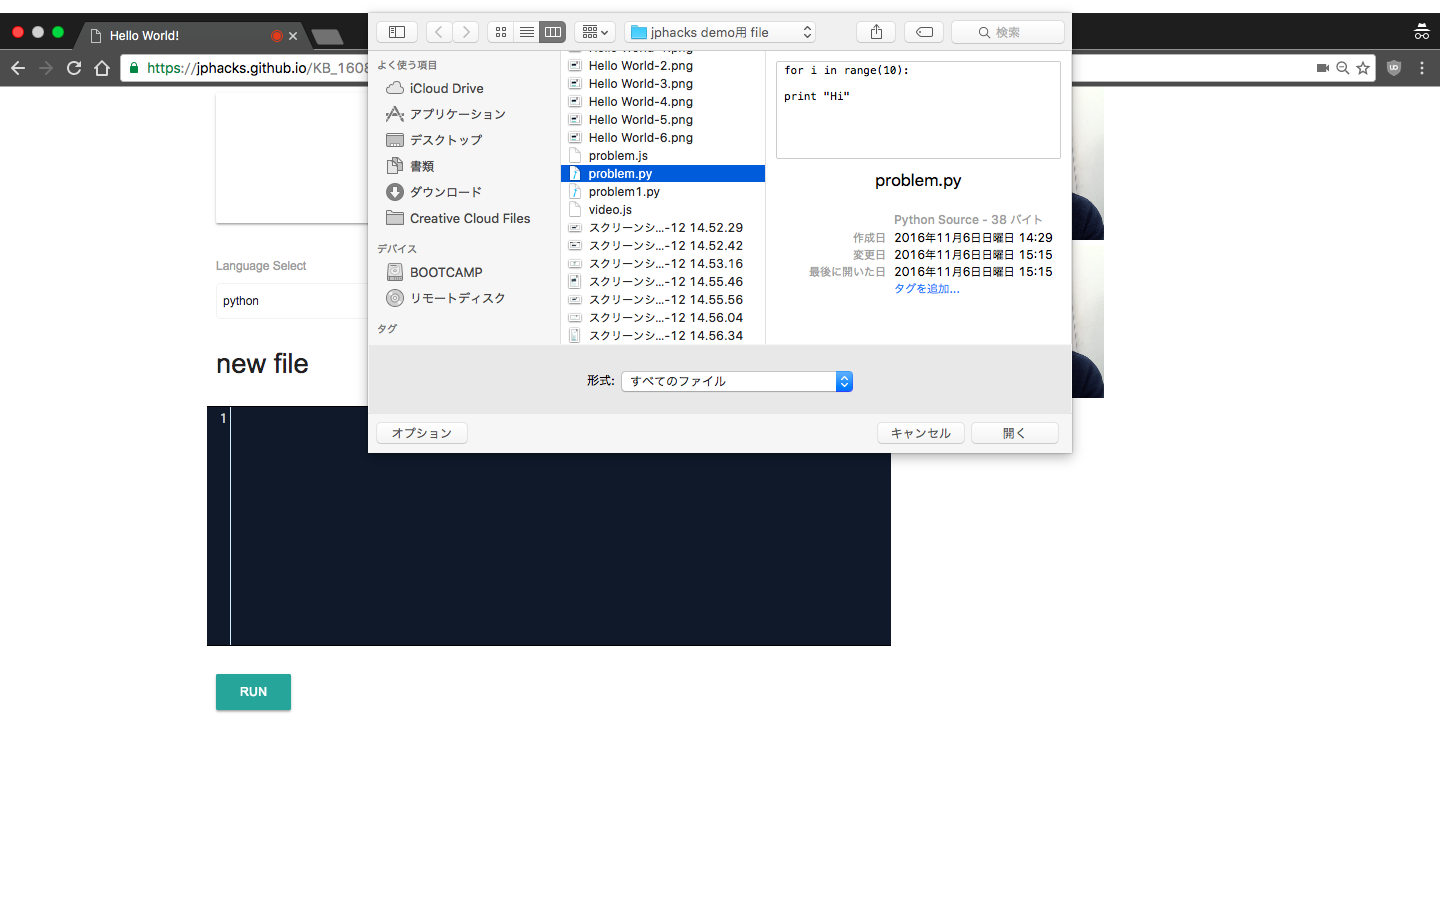Go forward in file dialog history

click(466, 32)
